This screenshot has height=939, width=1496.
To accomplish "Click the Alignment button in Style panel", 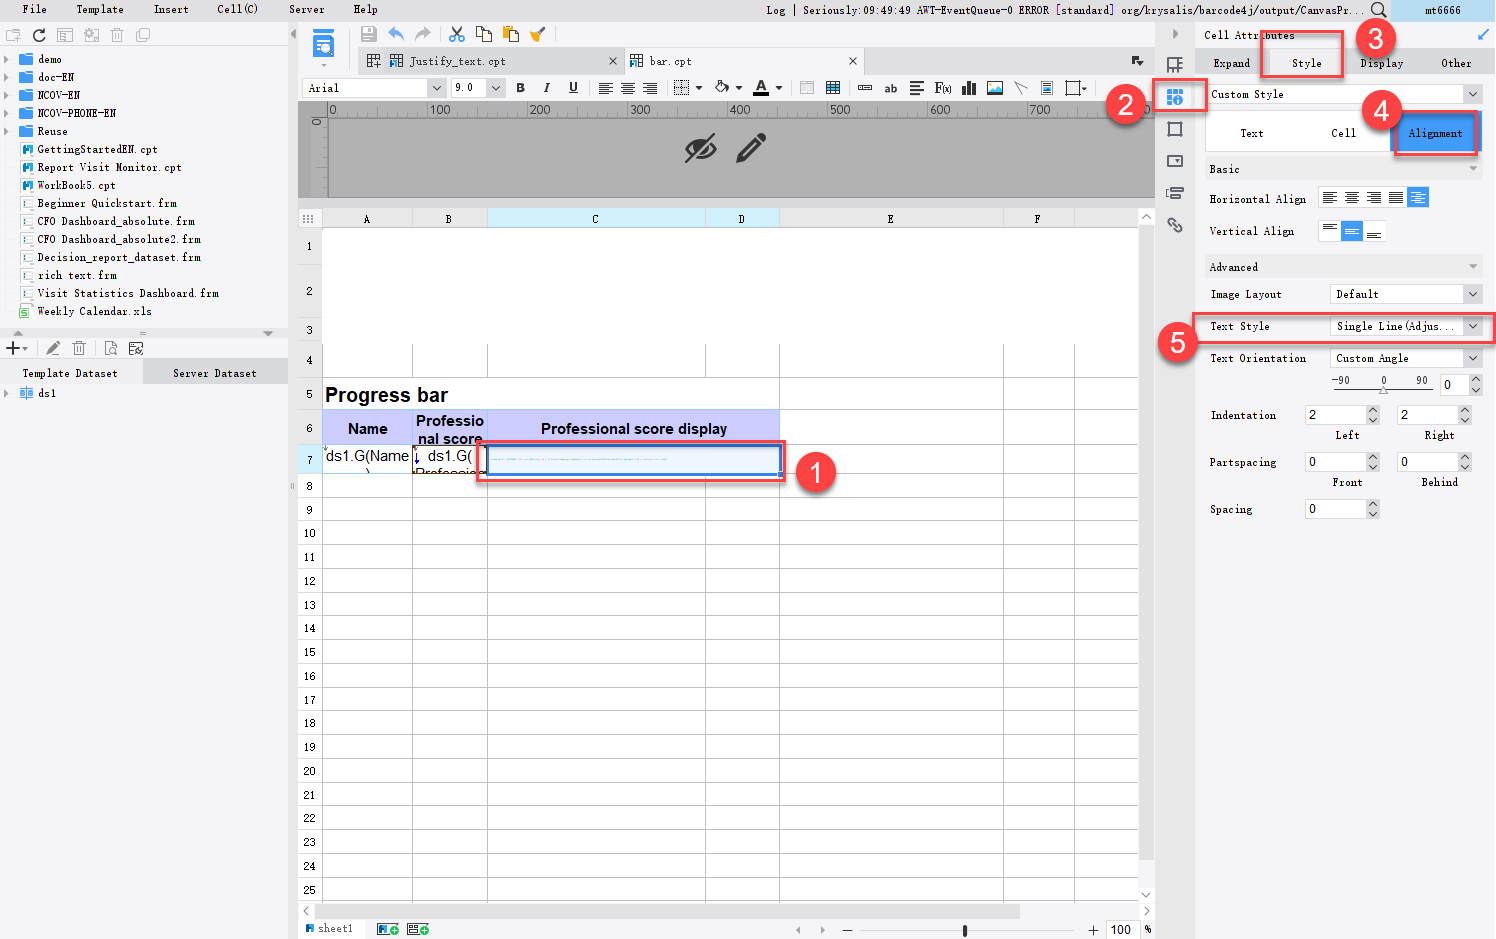I will pos(1436,132).
